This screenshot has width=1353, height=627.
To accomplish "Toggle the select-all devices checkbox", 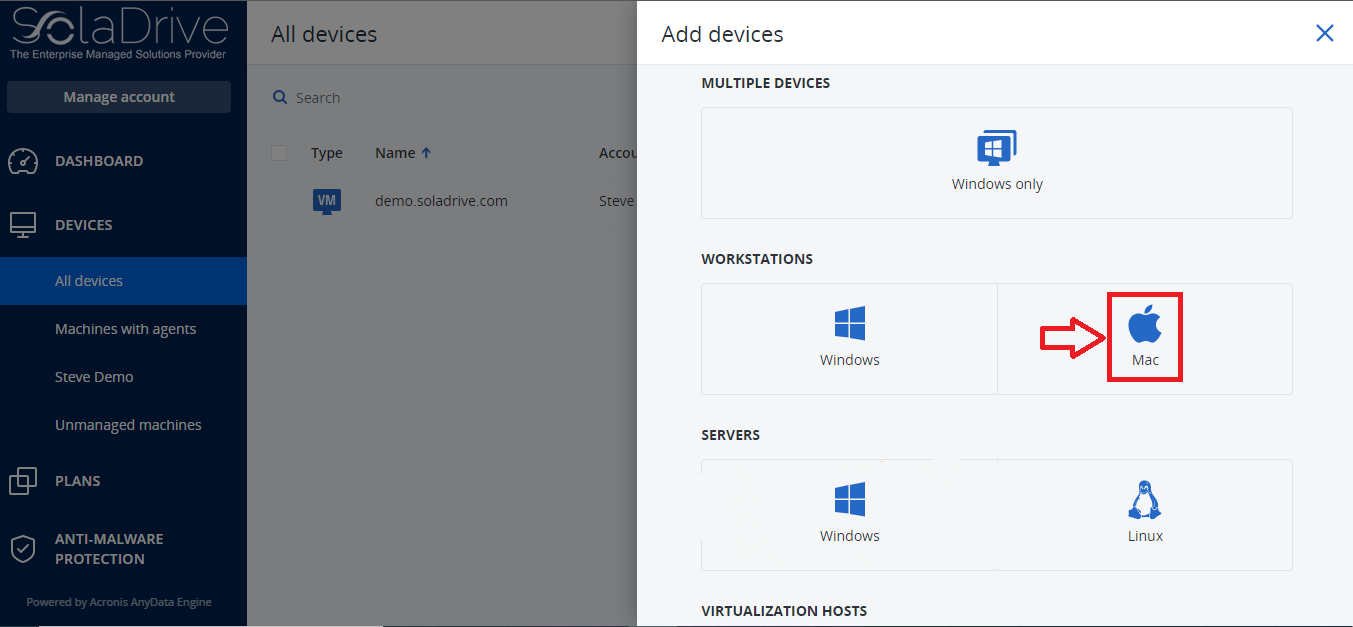I will click(279, 153).
